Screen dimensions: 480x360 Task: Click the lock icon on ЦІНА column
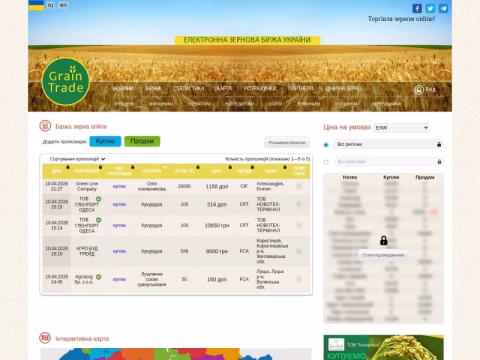(230, 167)
